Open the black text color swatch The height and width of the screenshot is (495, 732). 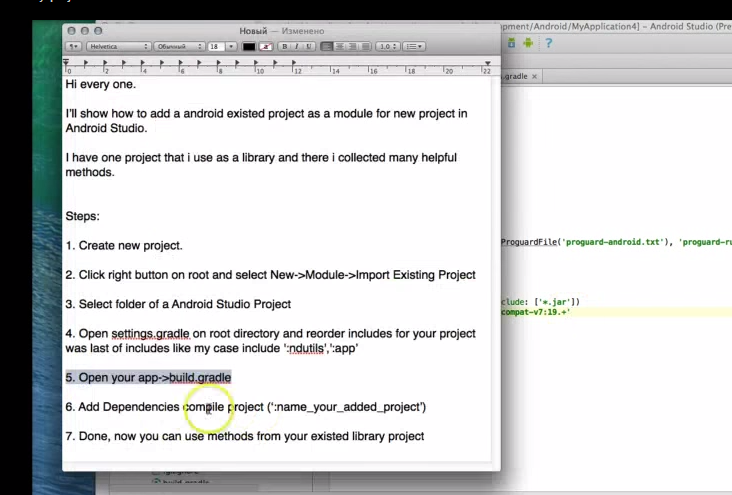tap(249, 47)
